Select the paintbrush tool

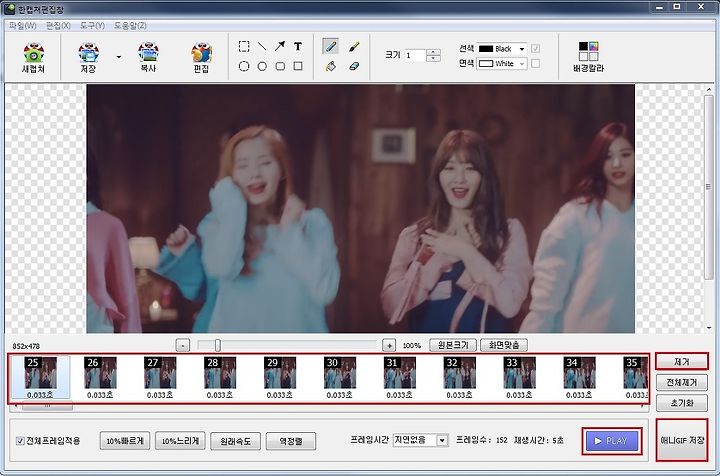[354, 46]
